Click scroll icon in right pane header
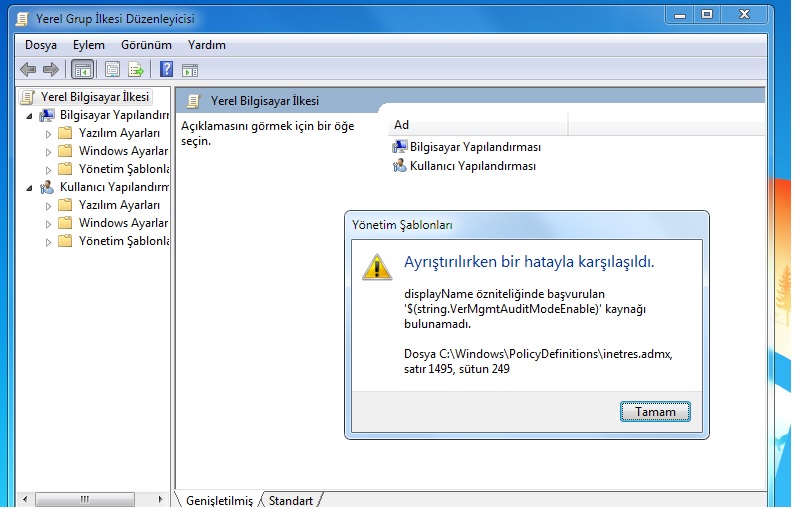793x509 pixels. click(x=193, y=101)
